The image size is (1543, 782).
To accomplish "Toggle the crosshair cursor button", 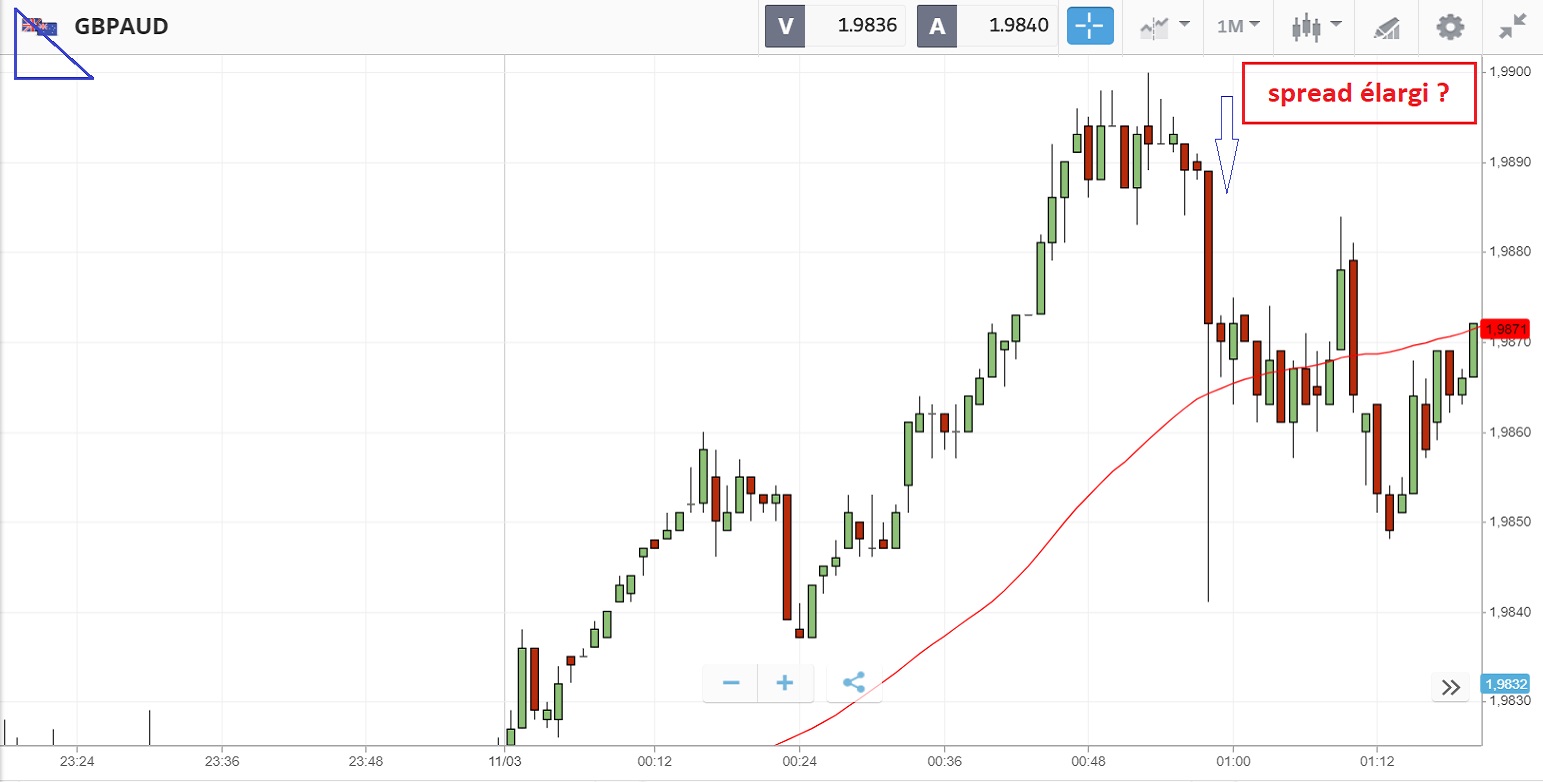I will click(1090, 27).
